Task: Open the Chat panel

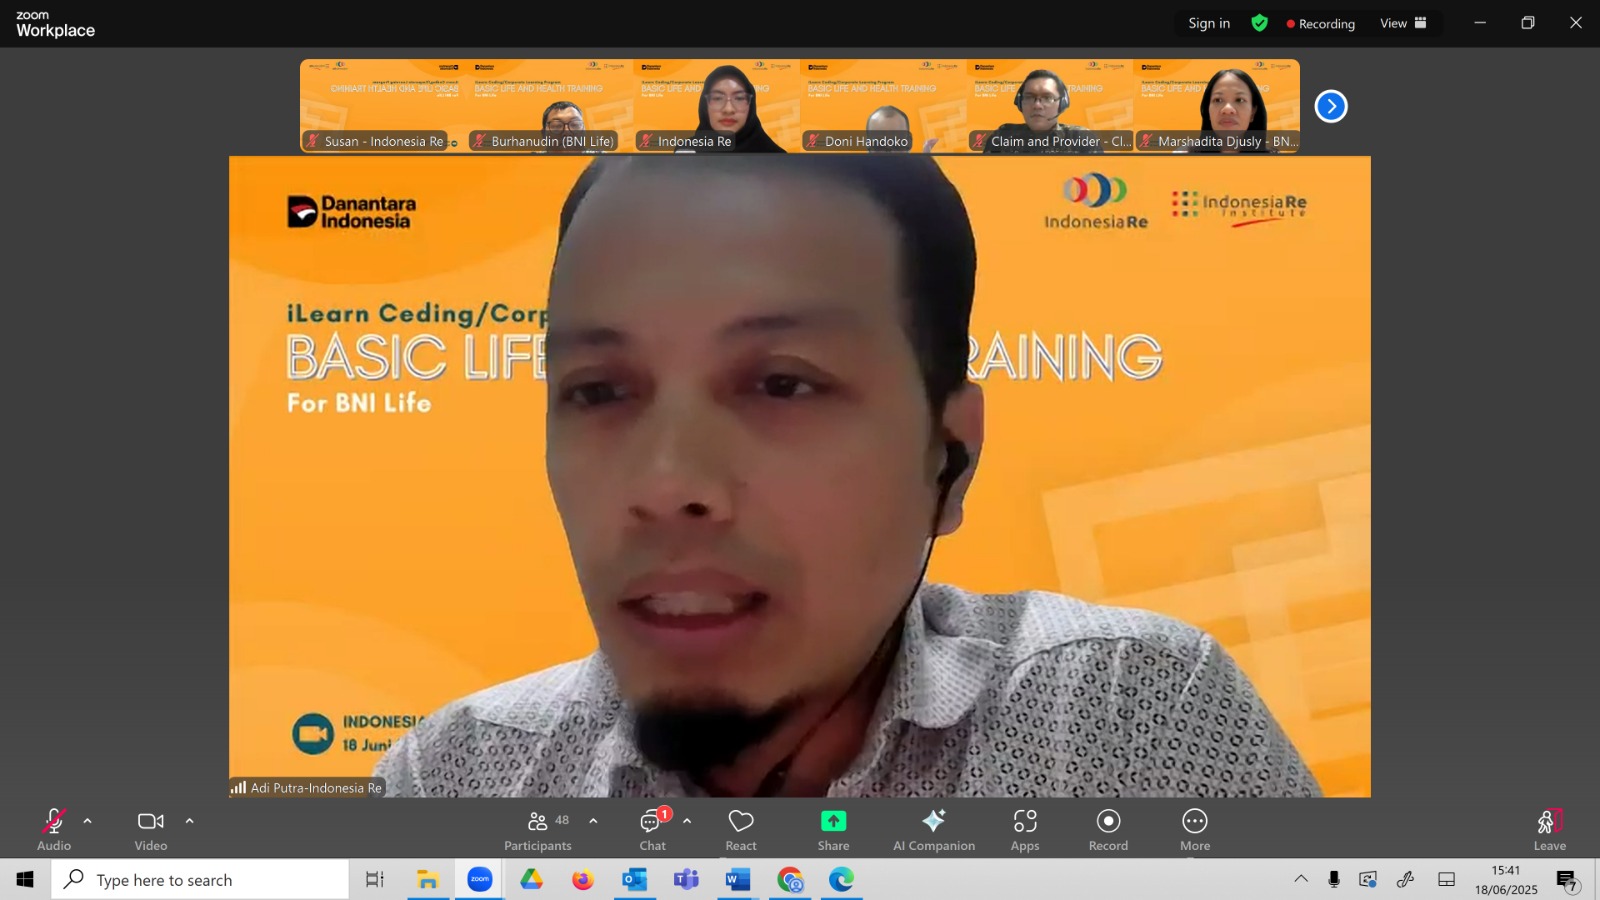Action: point(653,830)
